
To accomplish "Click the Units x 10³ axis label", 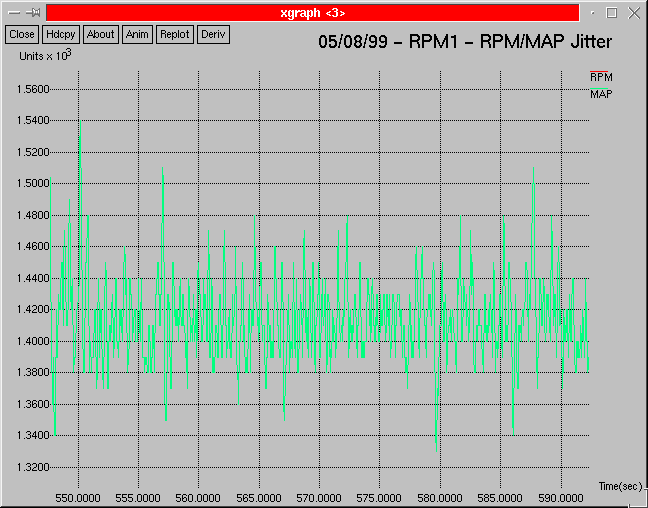I will coord(45,55).
